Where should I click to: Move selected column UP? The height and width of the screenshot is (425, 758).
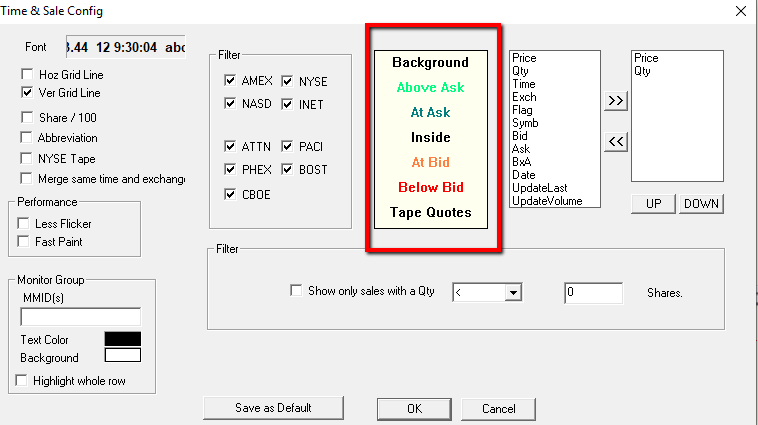(653, 204)
